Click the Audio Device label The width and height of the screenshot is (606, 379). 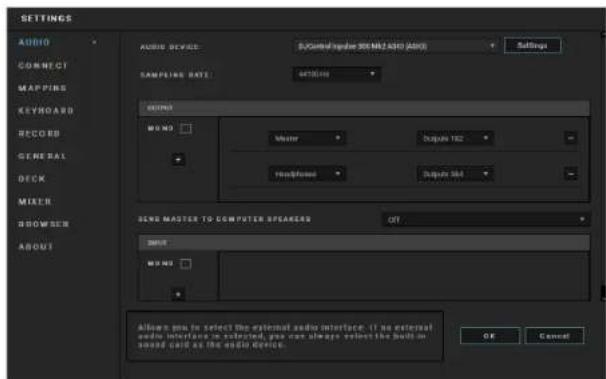(170, 47)
